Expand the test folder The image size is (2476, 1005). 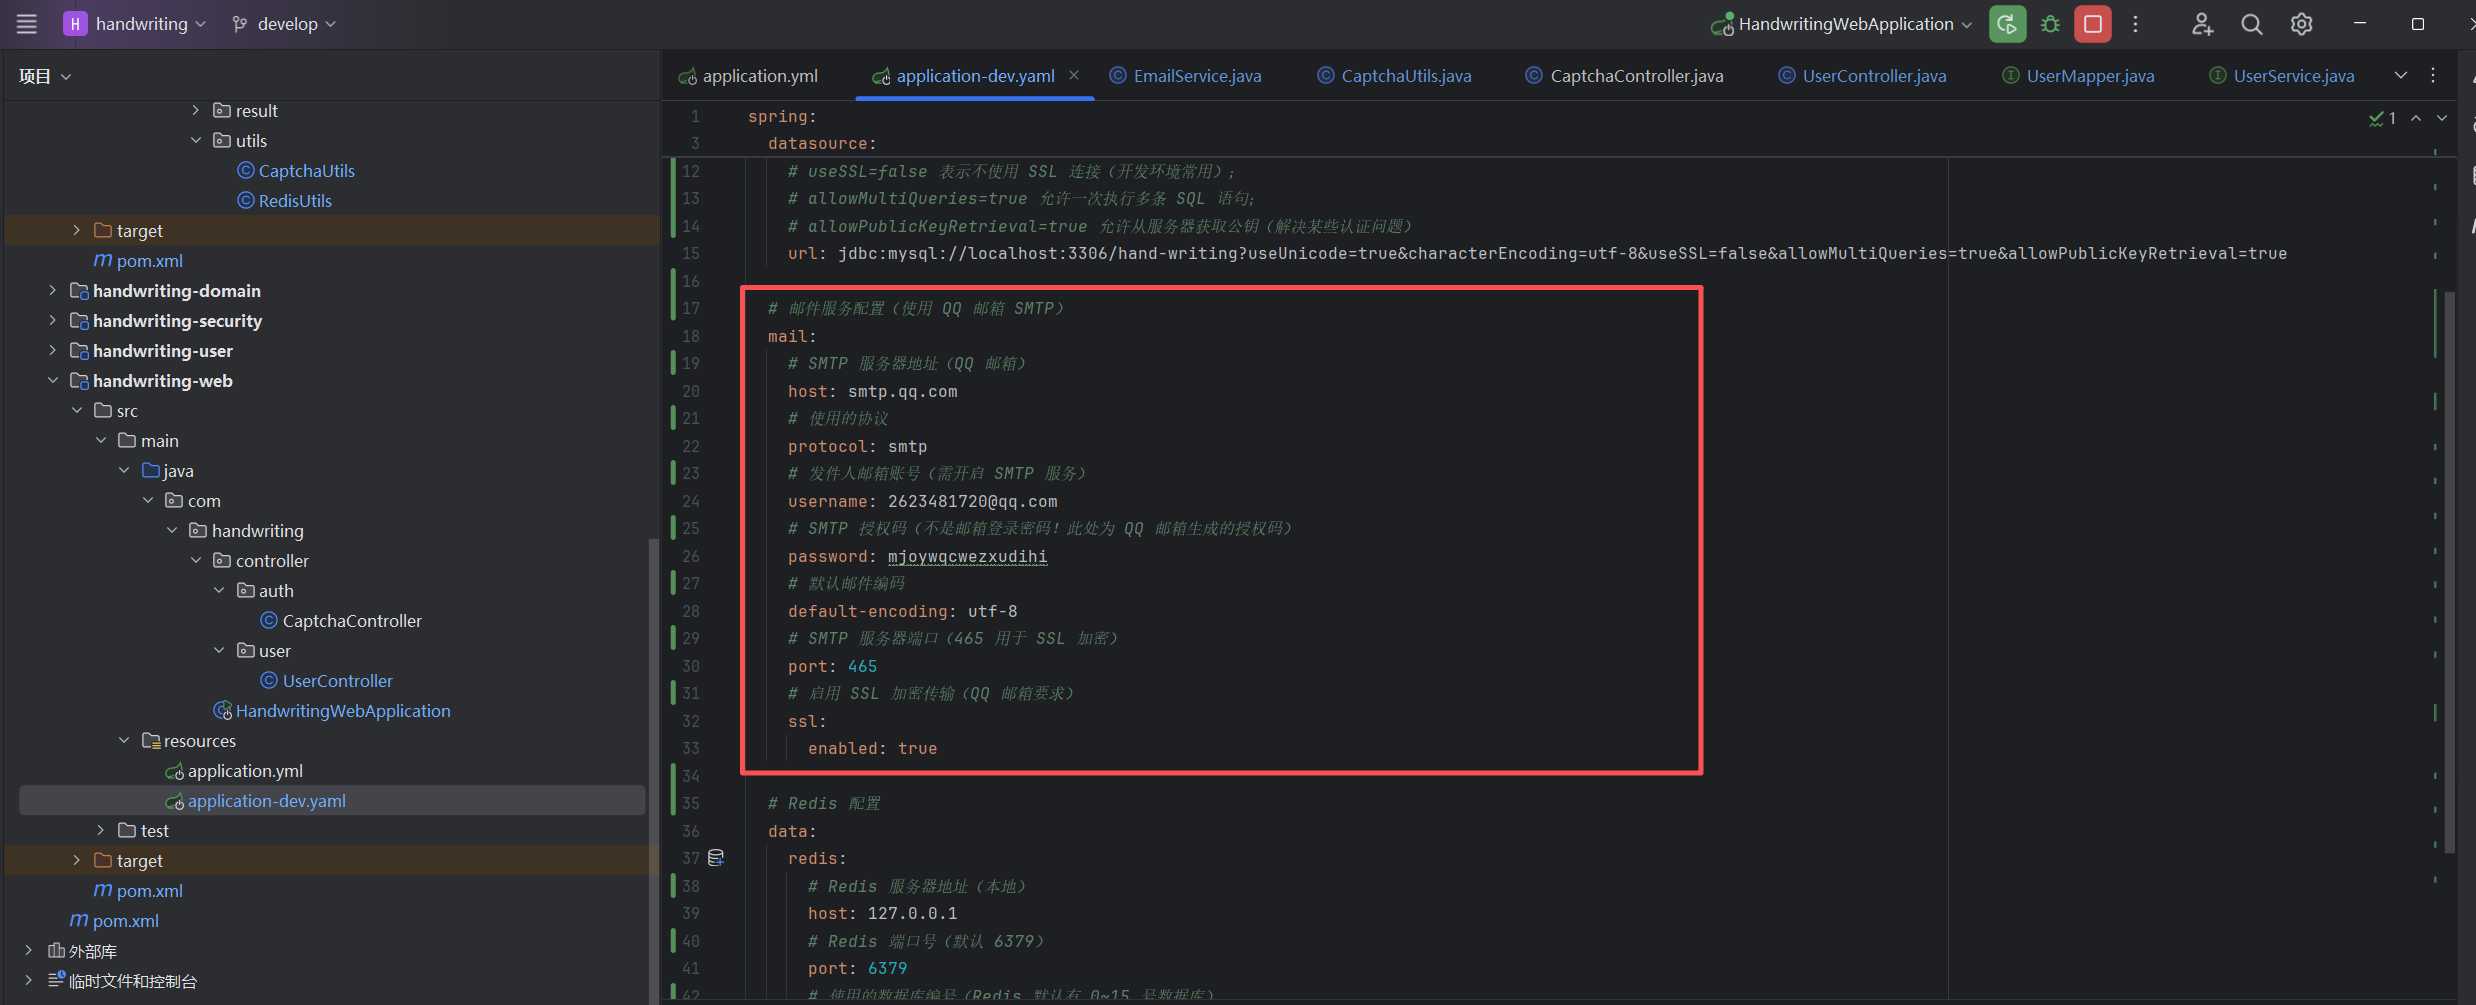tap(100, 830)
